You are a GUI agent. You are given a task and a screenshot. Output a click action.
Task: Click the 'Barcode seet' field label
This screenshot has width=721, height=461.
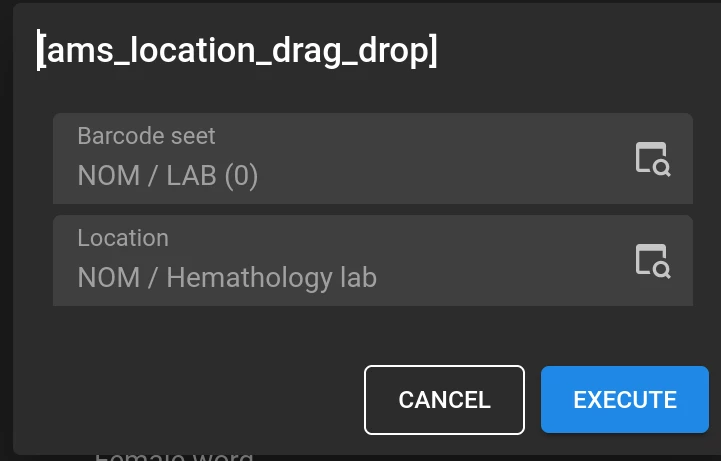(x=146, y=136)
